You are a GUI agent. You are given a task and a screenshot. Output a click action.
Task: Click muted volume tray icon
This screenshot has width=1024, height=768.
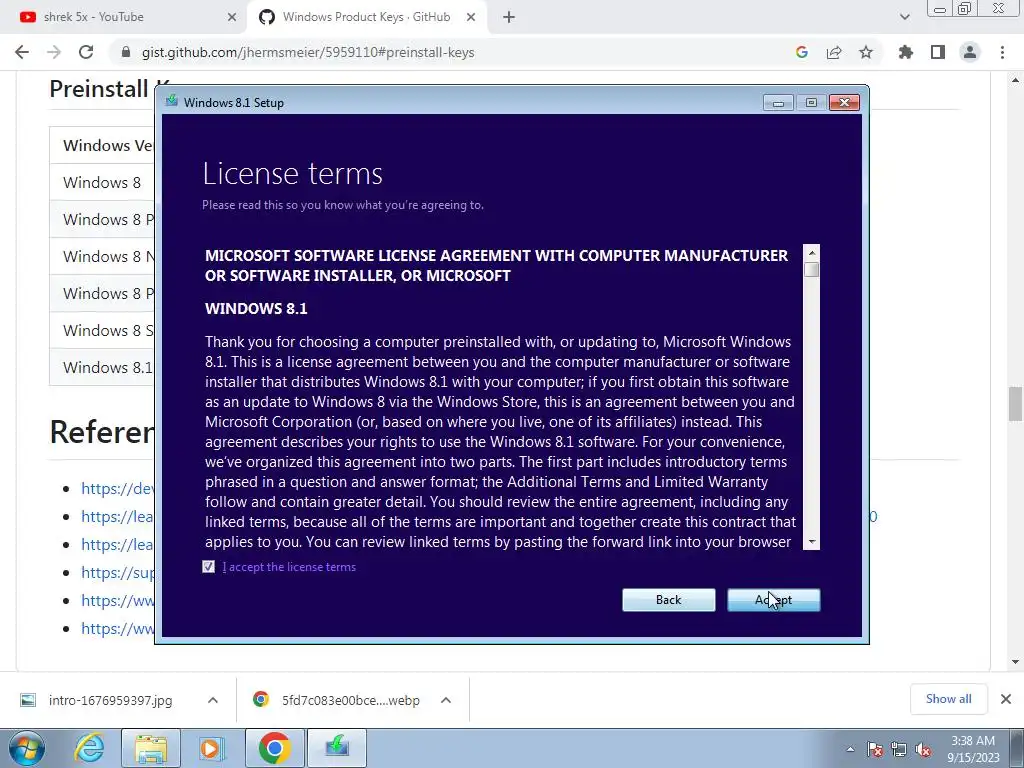point(923,749)
